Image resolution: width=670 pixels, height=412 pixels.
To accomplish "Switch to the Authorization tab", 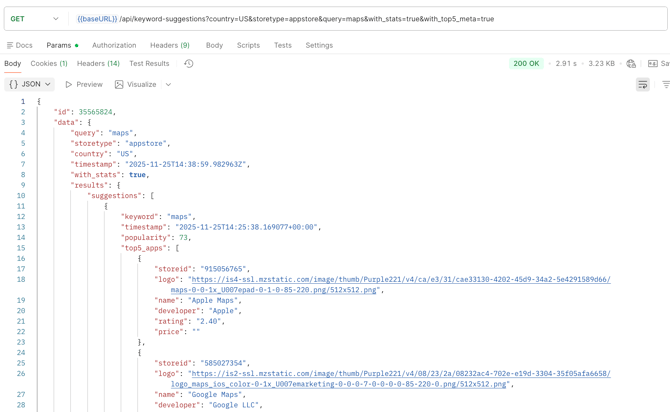I will (x=114, y=45).
